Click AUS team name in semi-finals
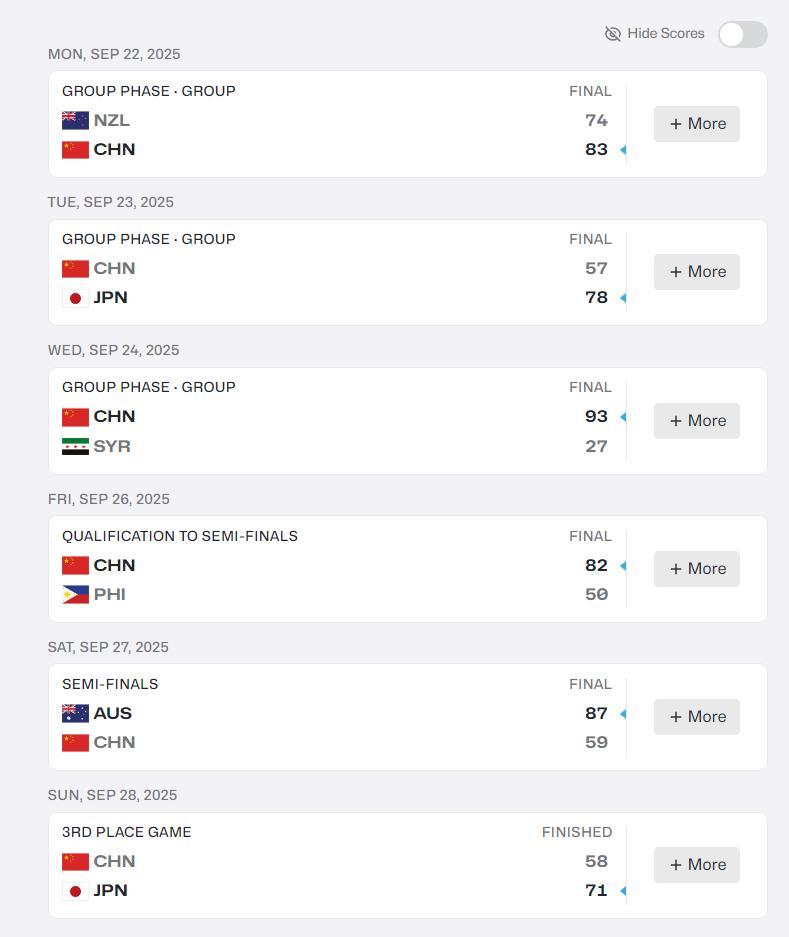 [x=113, y=713]
